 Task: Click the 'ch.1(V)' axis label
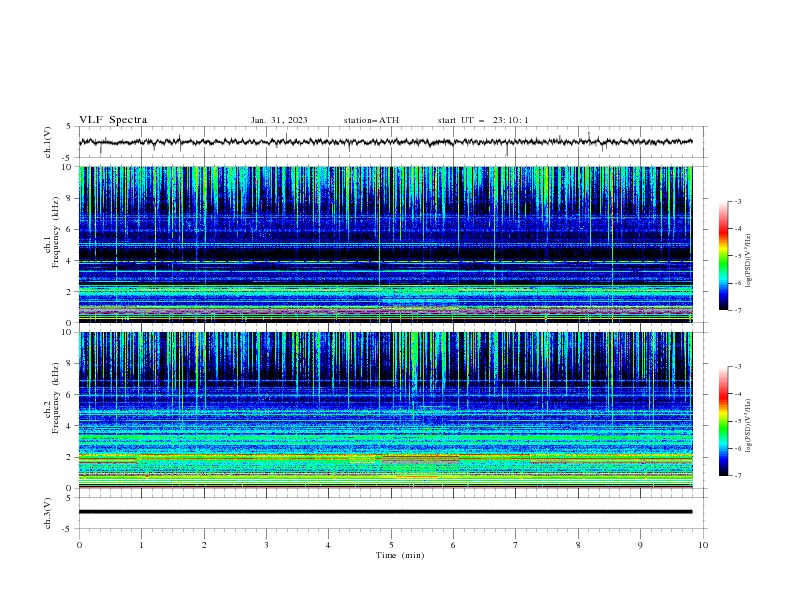48,142
